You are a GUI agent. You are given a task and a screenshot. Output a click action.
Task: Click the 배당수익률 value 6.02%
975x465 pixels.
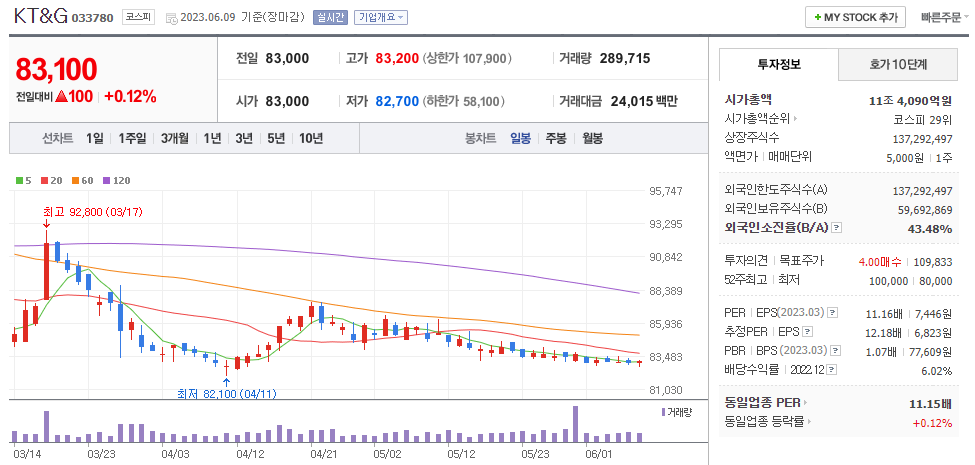(938, 371)
